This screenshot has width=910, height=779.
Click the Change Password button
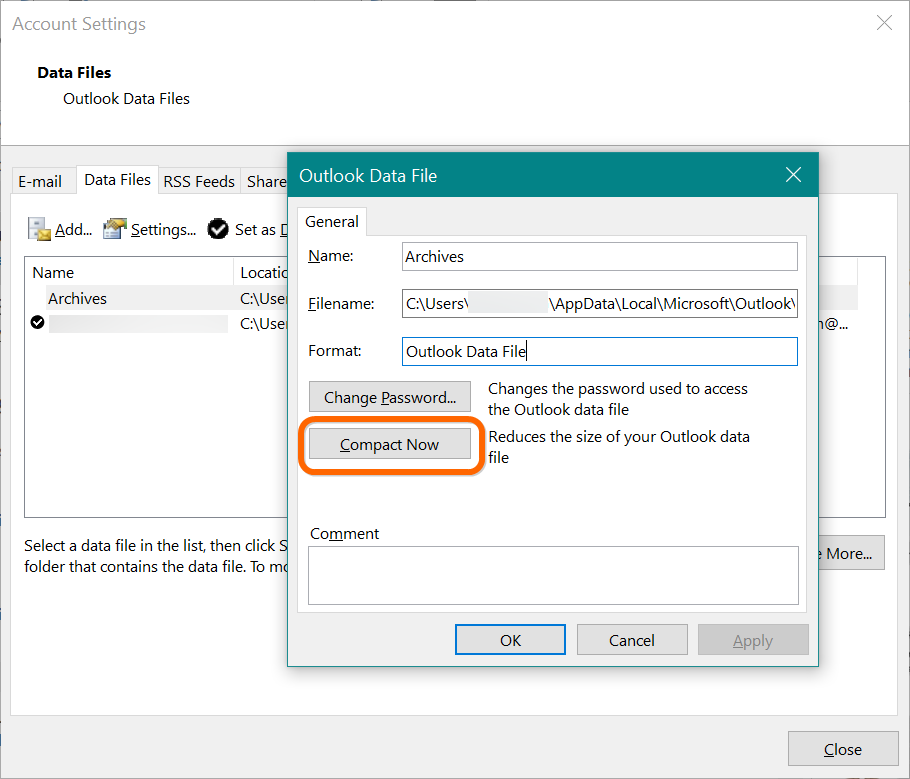tap(389, 397)
